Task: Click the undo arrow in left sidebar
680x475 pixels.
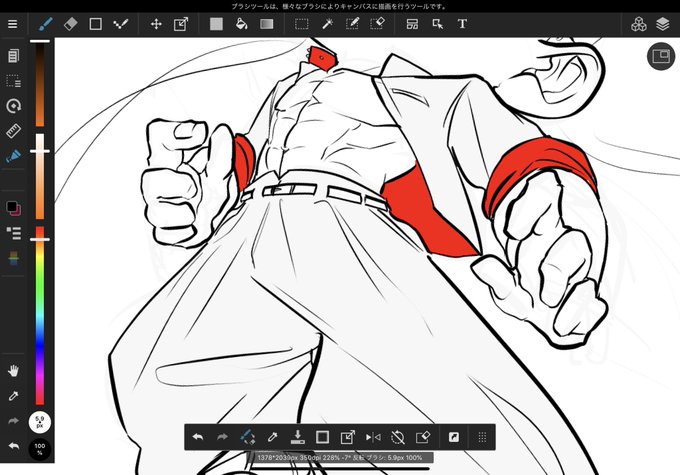Action: click(x=13, y=446)
